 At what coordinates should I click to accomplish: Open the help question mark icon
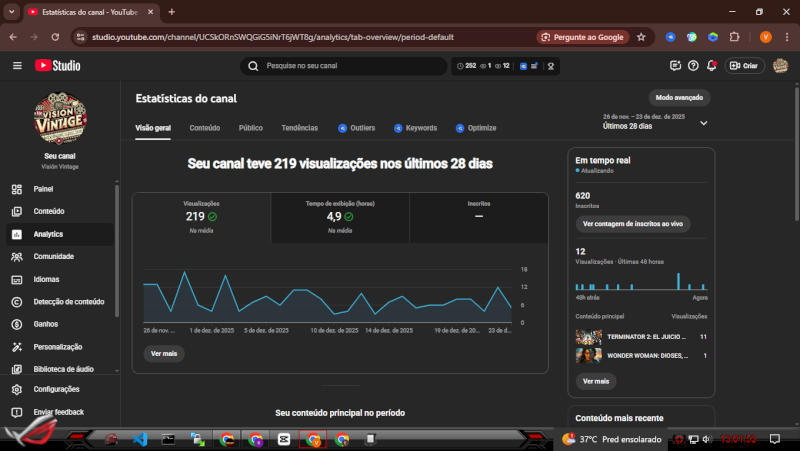click(x=693, y=66)
